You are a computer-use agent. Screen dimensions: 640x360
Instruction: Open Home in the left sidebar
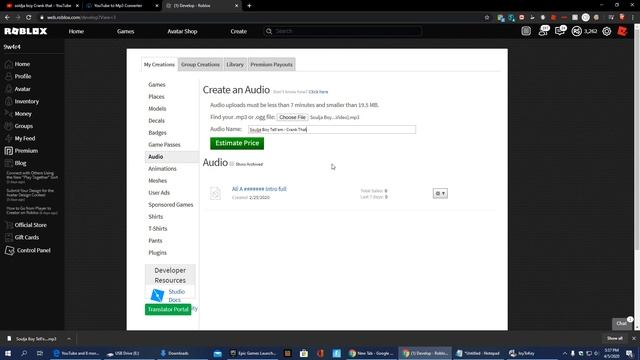point(22,64)
